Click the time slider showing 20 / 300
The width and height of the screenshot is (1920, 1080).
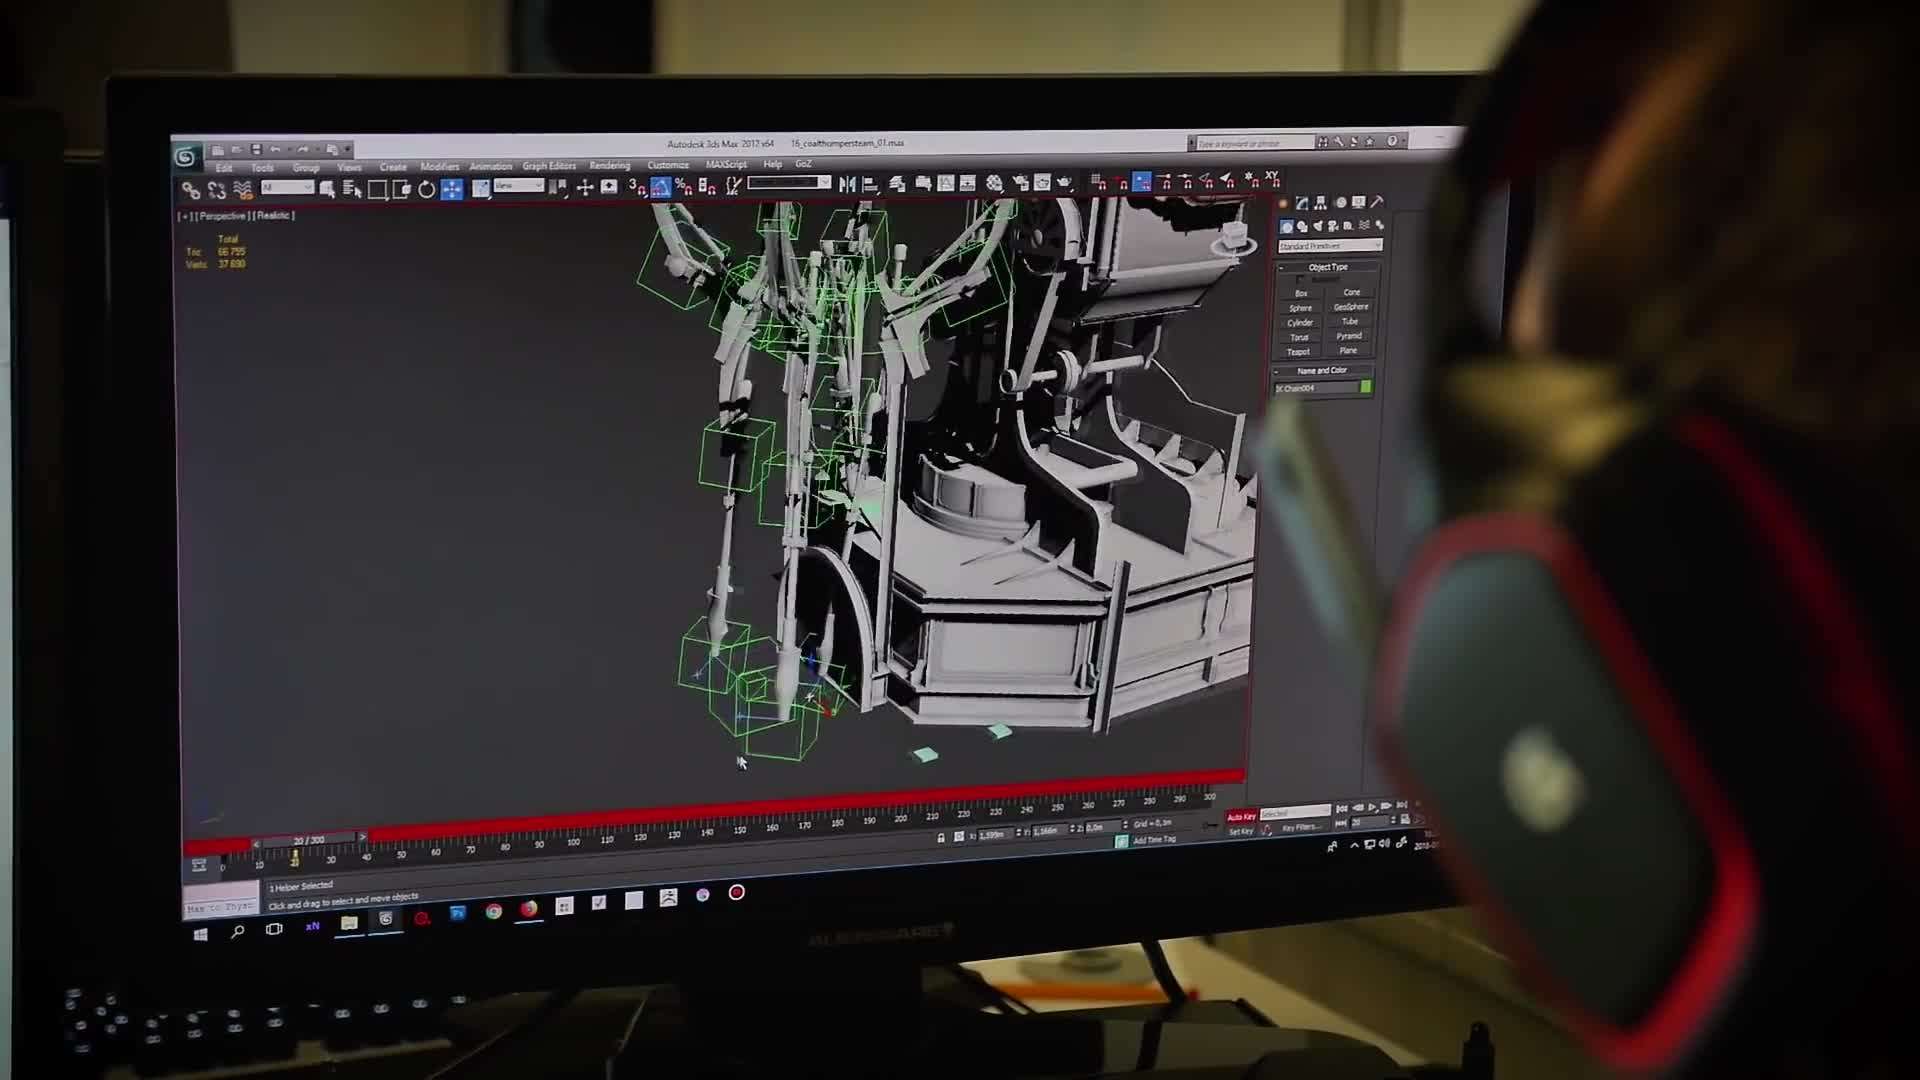pos(309,840)
